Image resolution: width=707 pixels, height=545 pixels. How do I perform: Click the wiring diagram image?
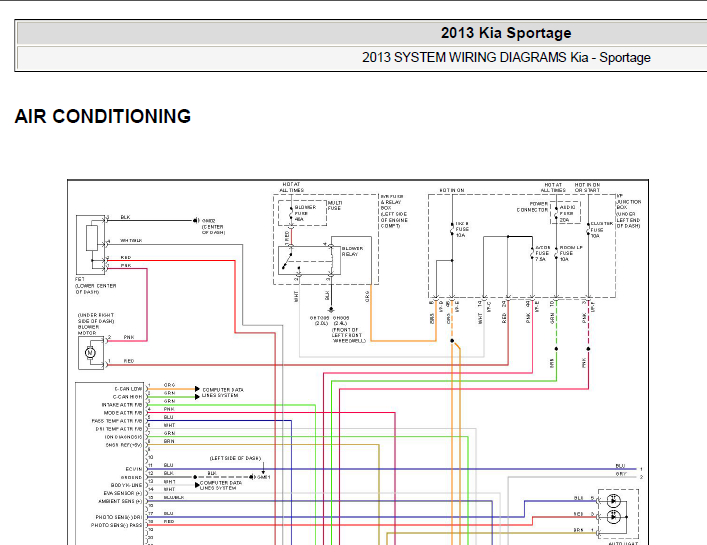[358, 362]
